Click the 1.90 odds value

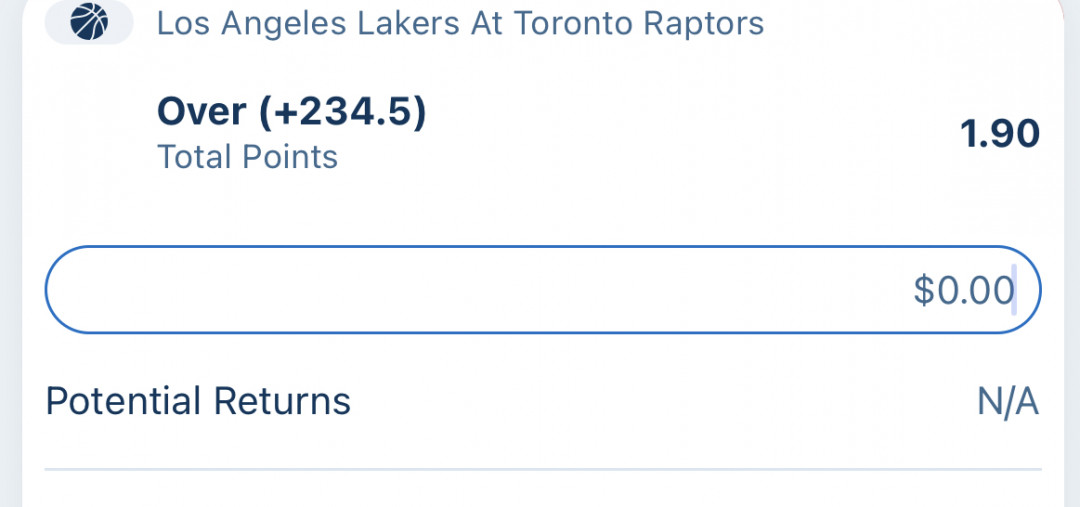[1000, 134]
